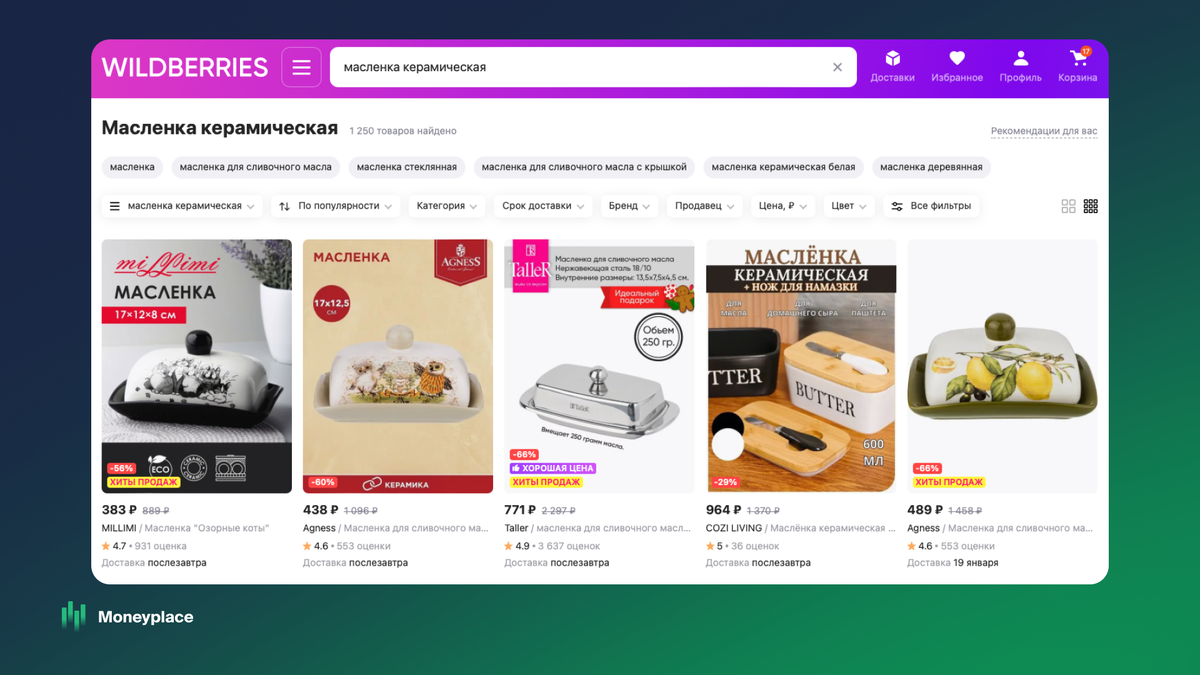Image resolution: width=1200 pixels, height=675 pixels.
Task: Open the Цвет color filter
Action: click(x=849, y=206)
